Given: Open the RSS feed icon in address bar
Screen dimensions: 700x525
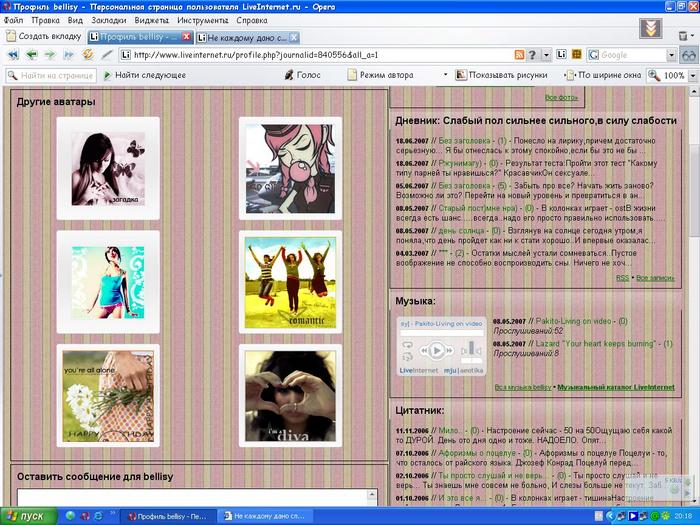Looking at the screenshot, I should 519,55.
